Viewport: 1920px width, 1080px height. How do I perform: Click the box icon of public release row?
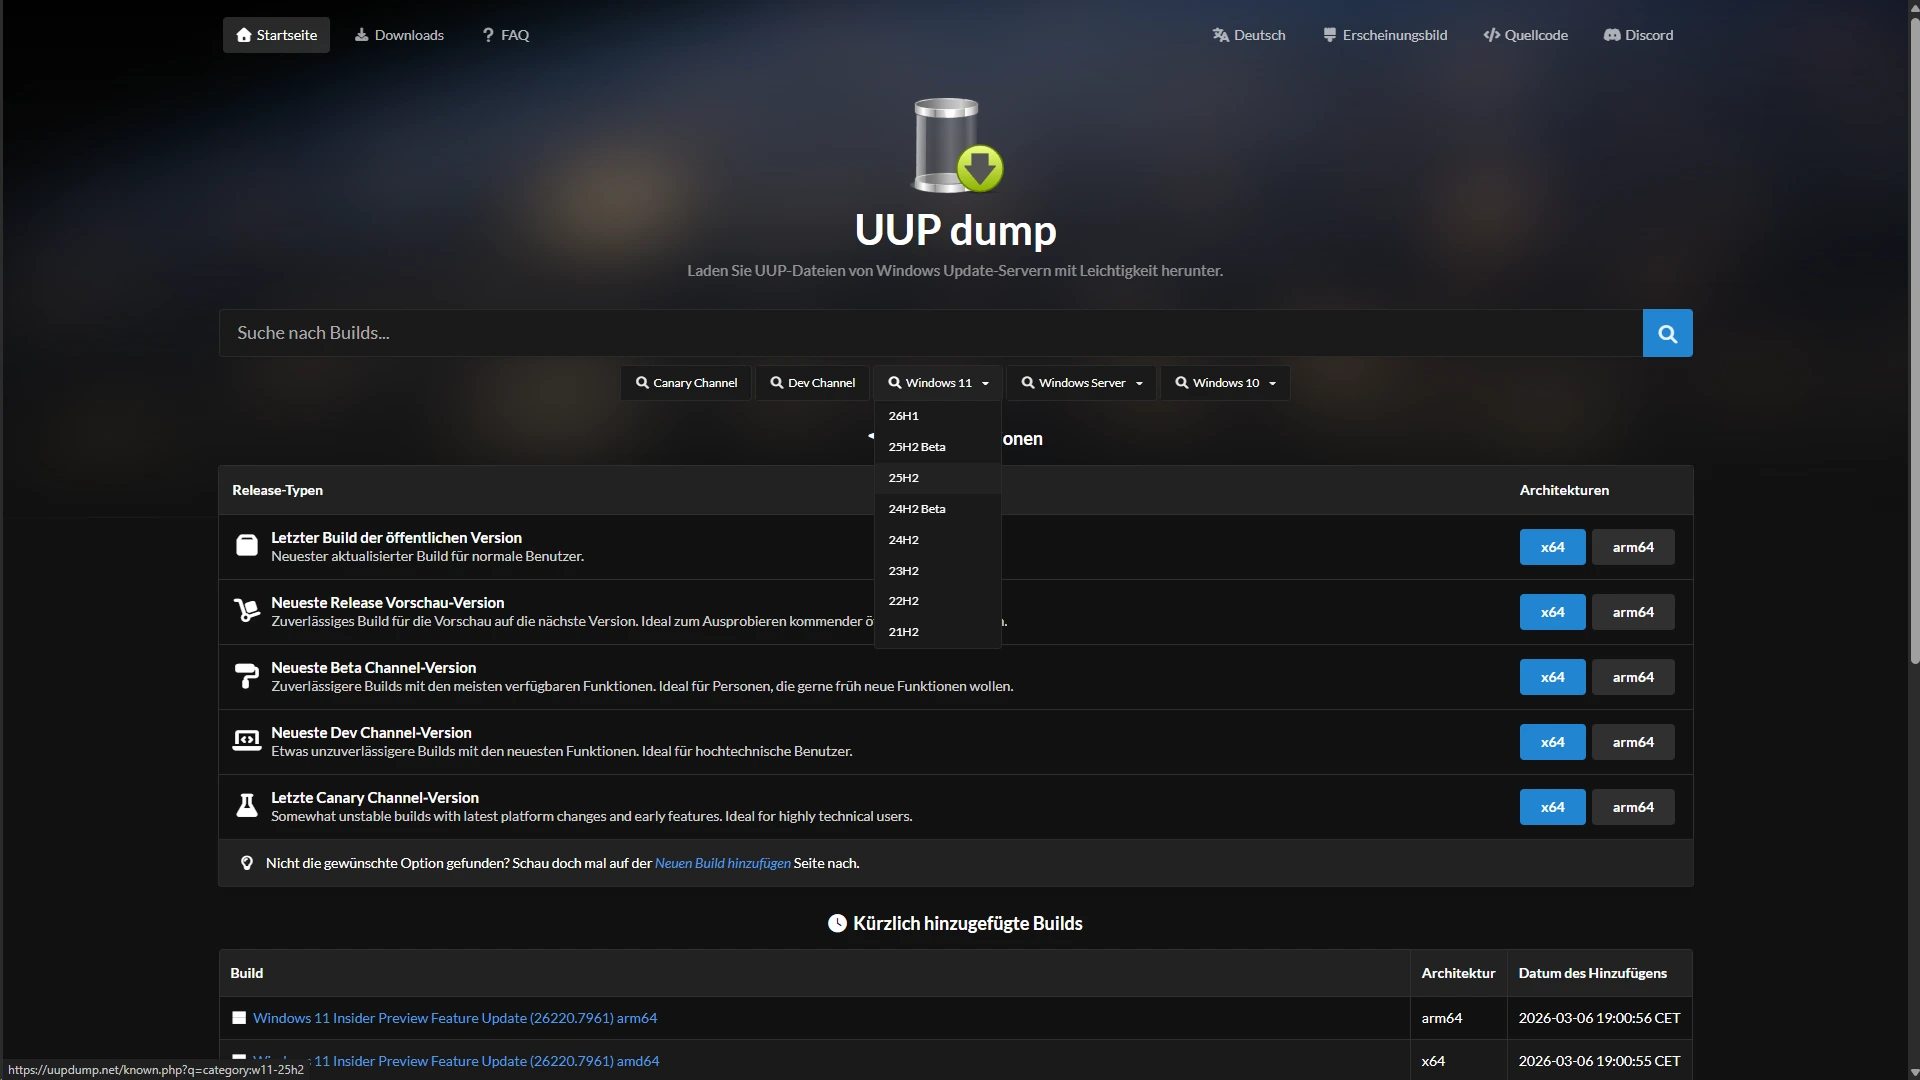point(247,545)
